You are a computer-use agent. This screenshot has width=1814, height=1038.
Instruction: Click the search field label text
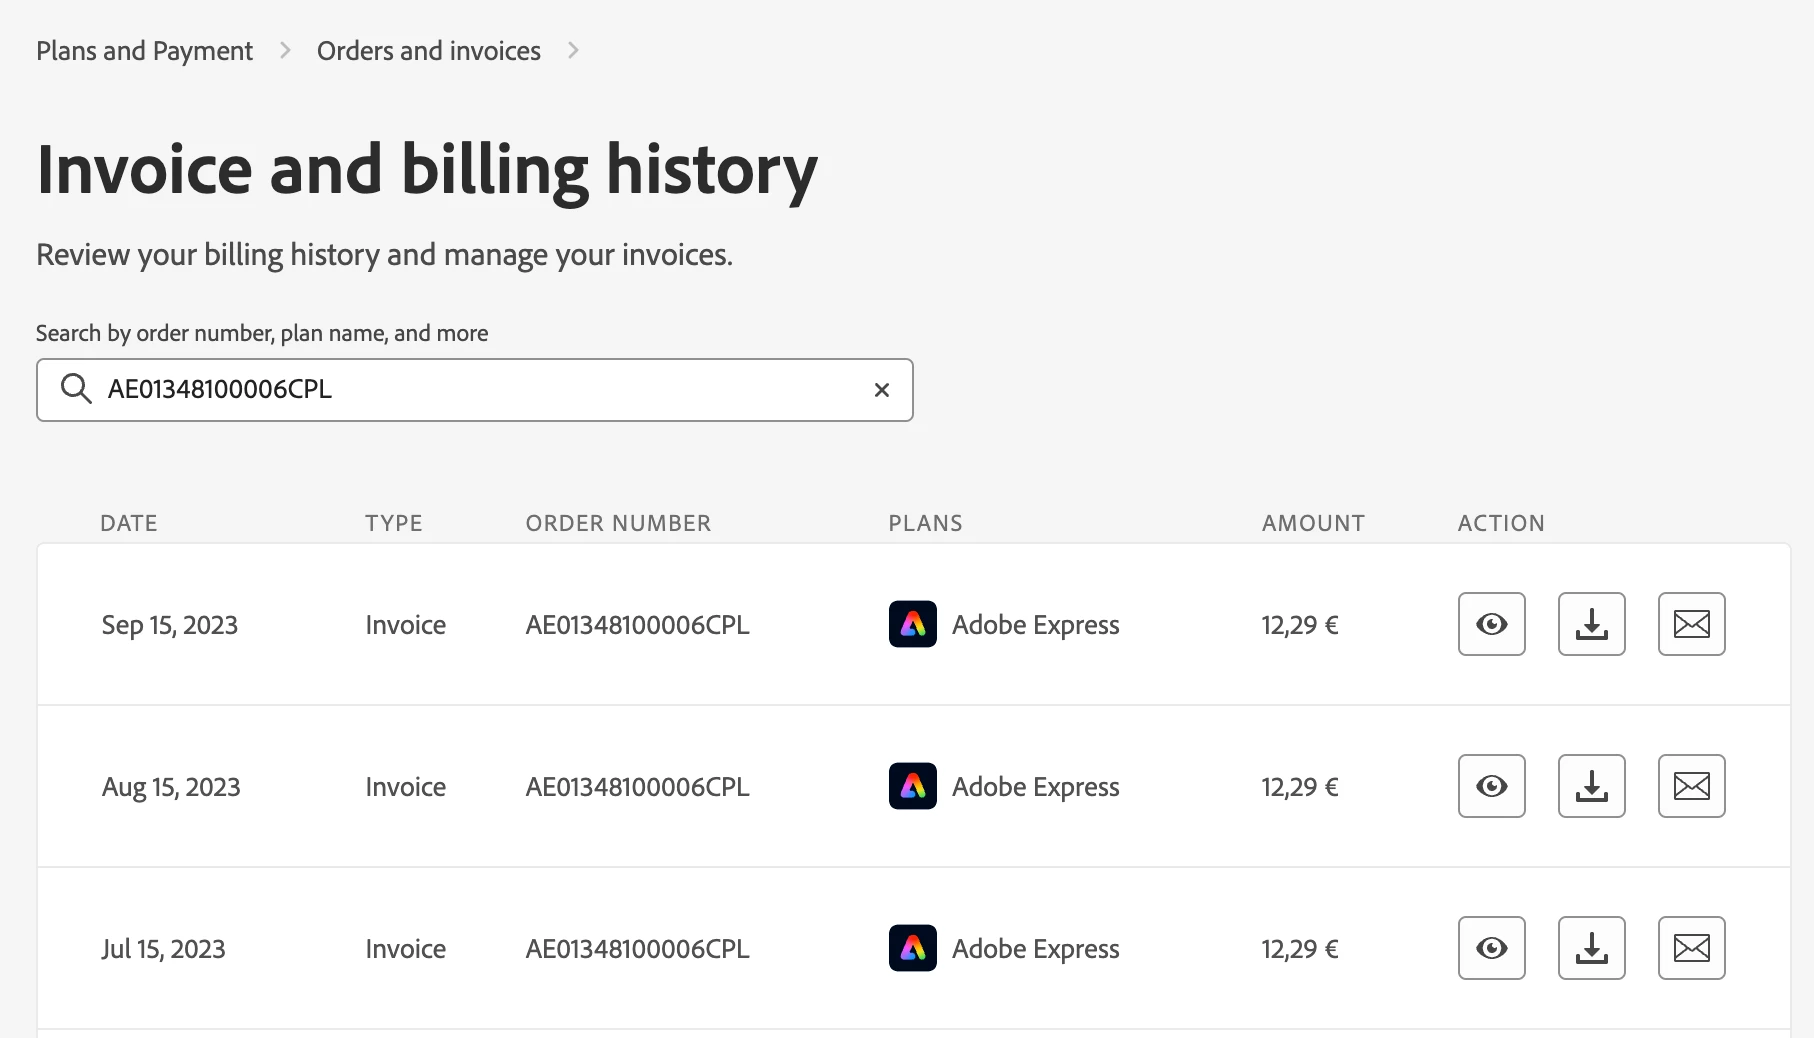pos(262,333)
